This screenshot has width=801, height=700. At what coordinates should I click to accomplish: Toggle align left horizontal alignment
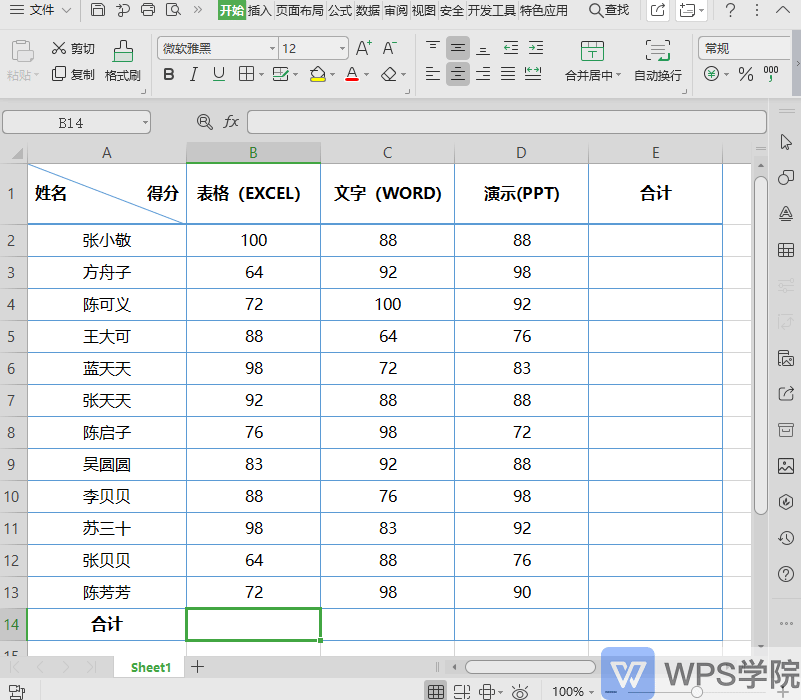[x=433, y=74]
